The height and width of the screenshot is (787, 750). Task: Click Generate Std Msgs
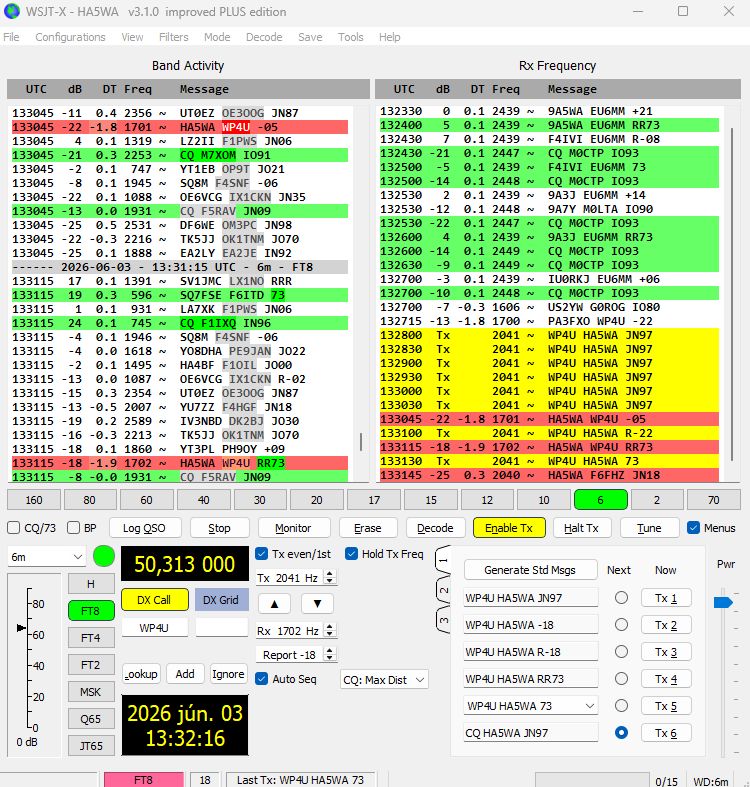click(x=530, y=570)
